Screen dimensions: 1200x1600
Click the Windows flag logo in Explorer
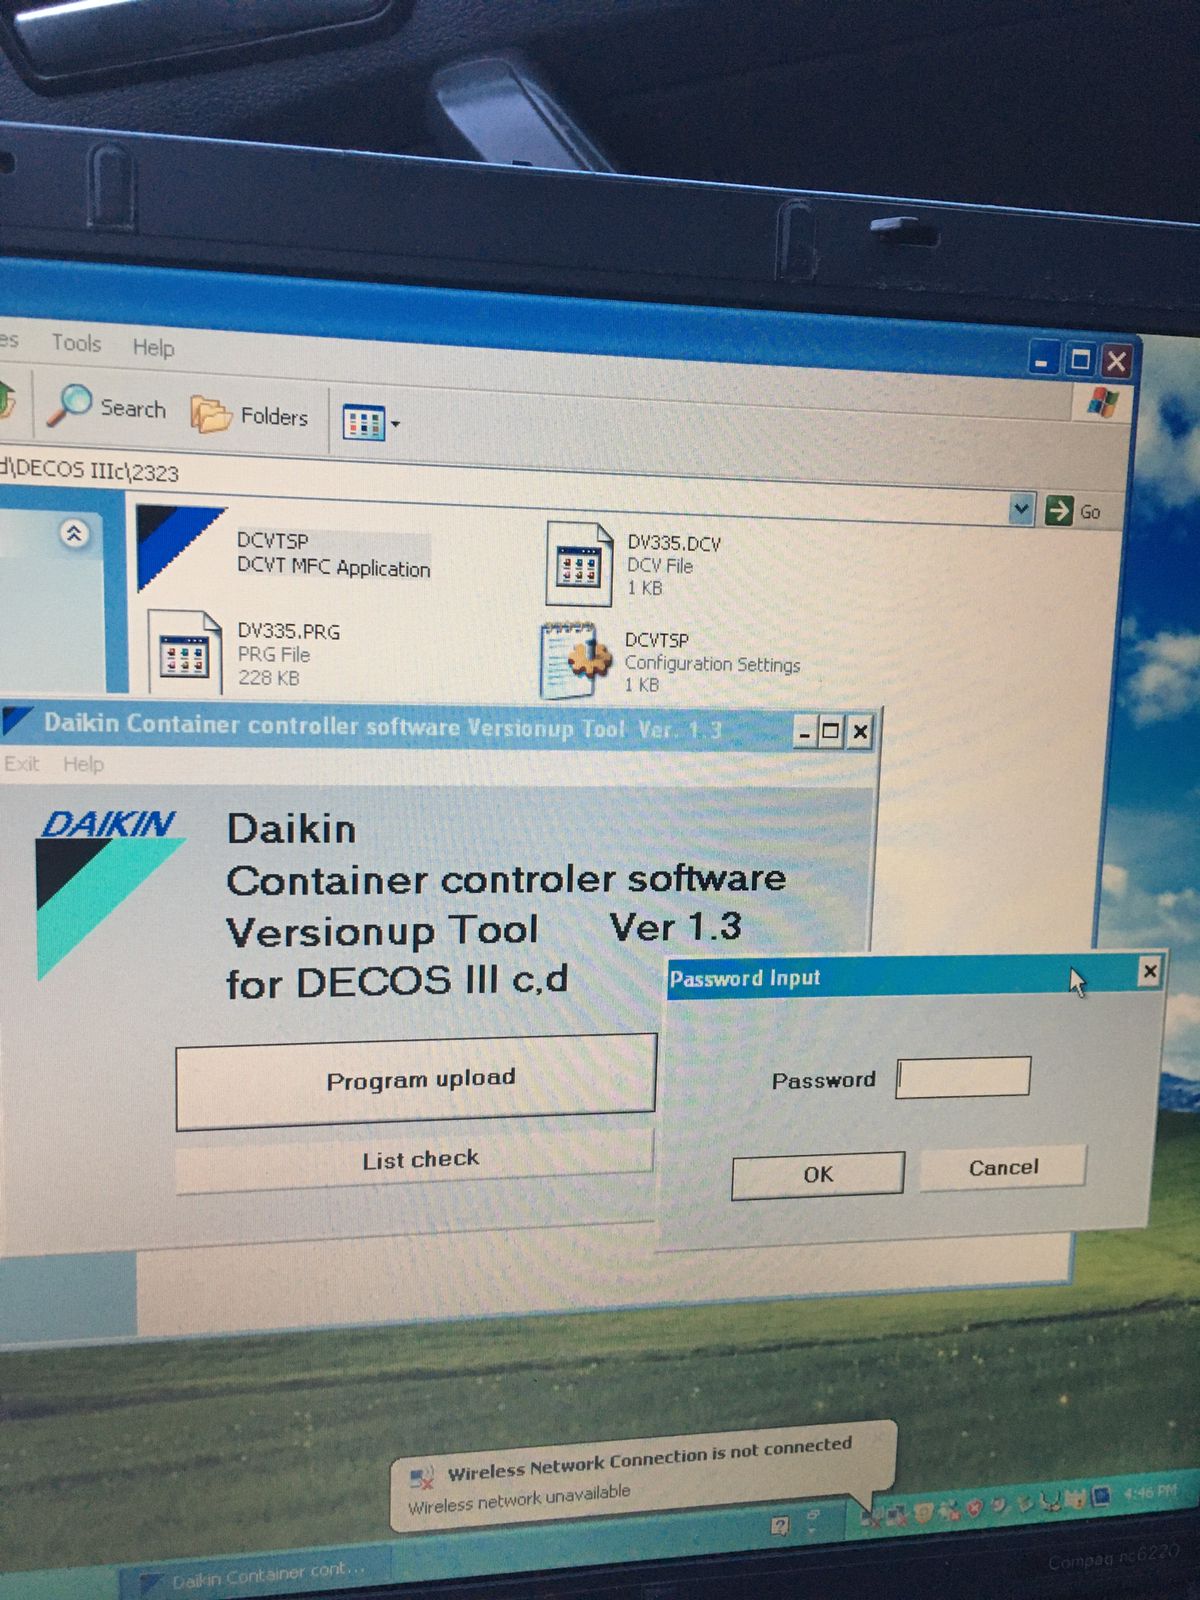click(1103, 404)
